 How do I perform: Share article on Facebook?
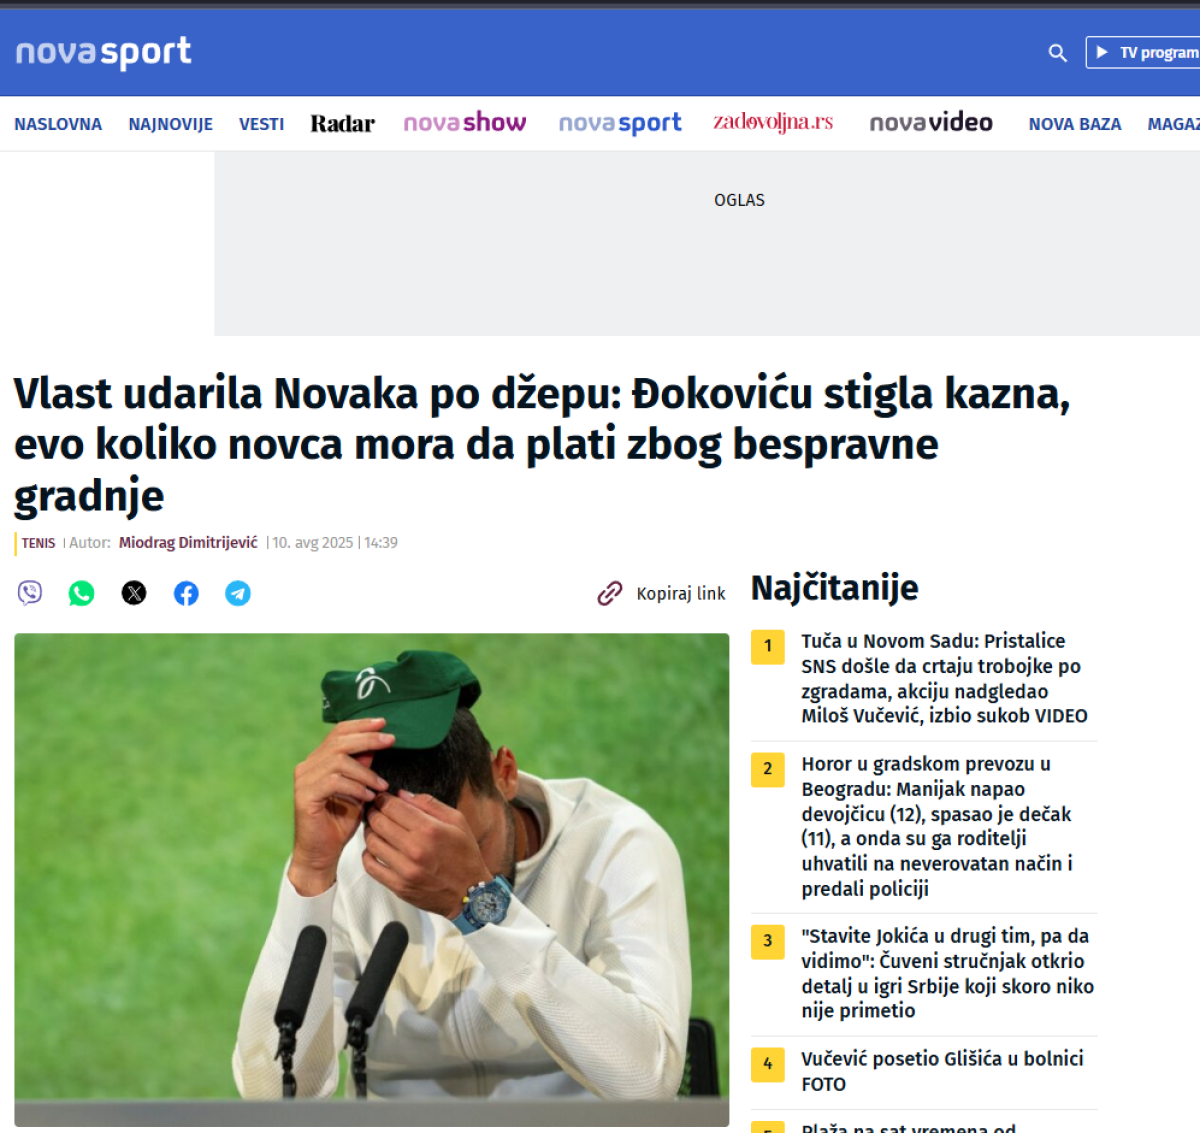click(x=186, y=593)
